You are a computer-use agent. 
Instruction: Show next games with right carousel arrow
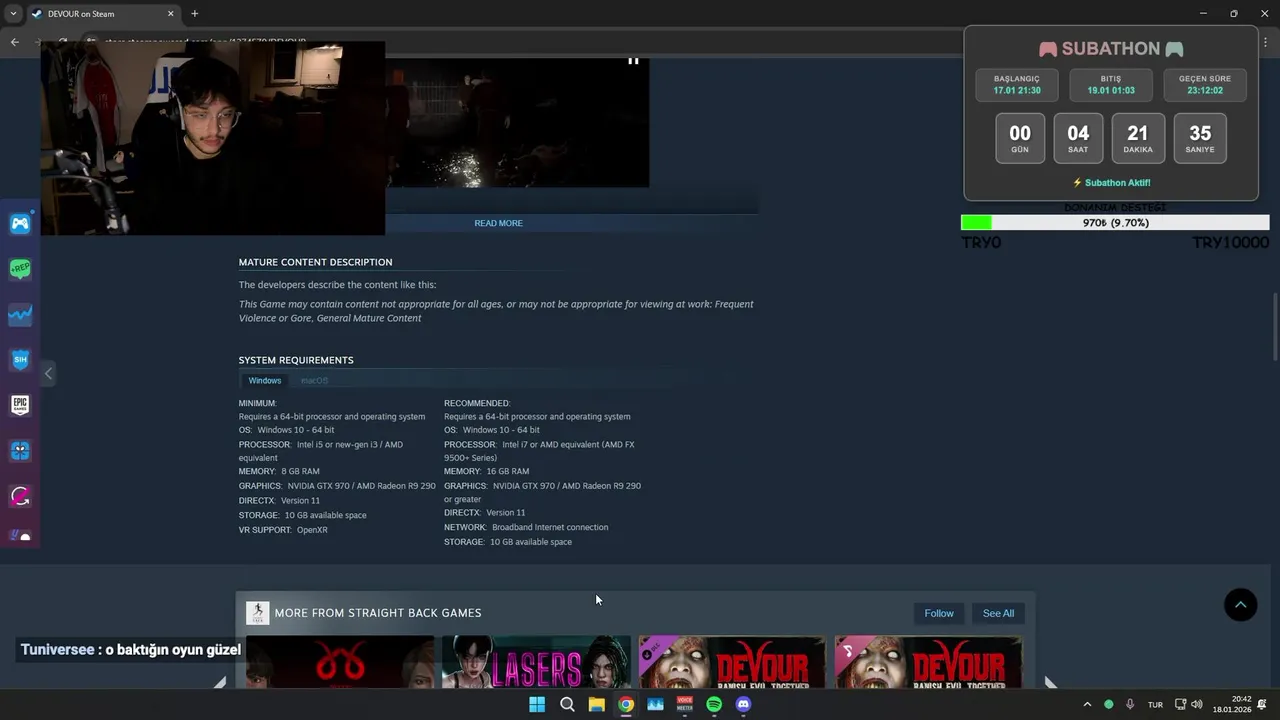pos(1050,682)
